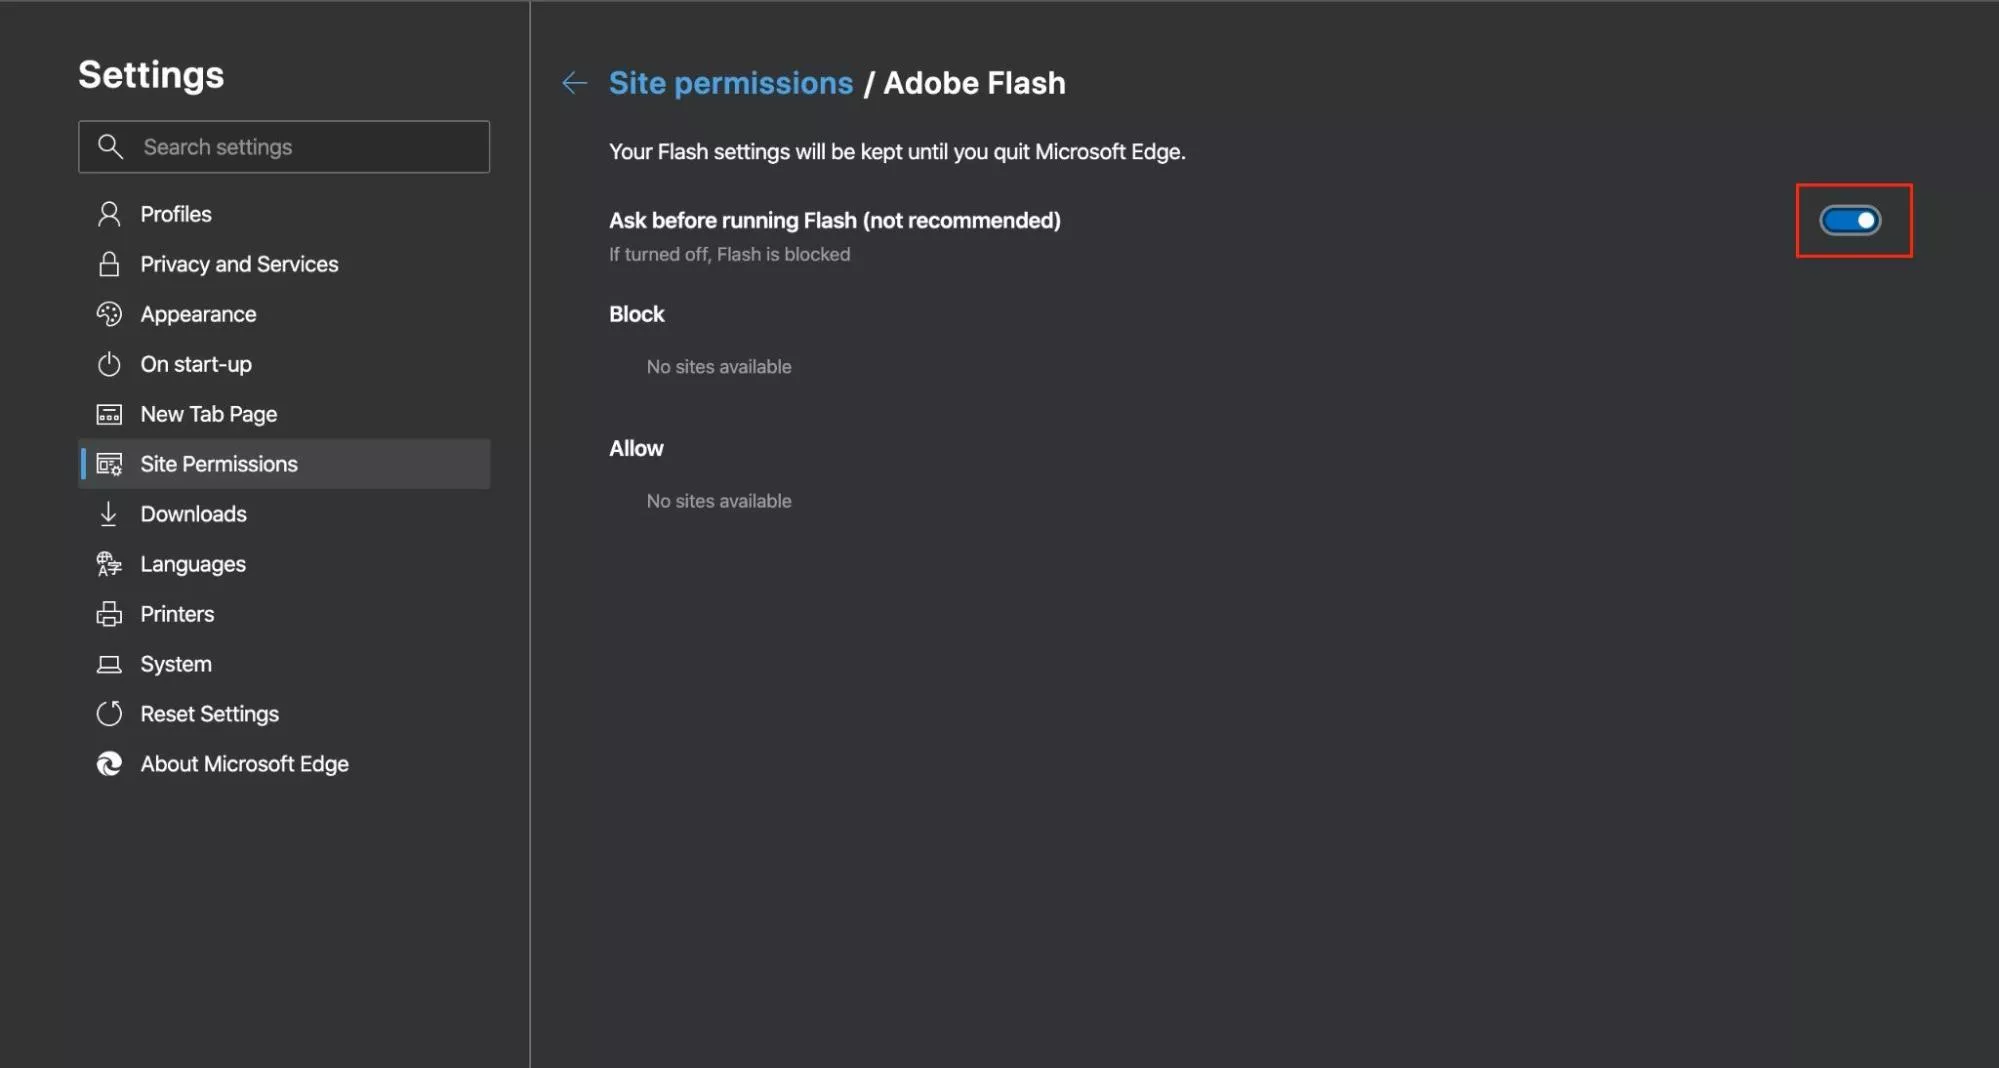Select Site Permissions in the sidebar
This screenshot has width=1999, height=1068.
point(219,464)
